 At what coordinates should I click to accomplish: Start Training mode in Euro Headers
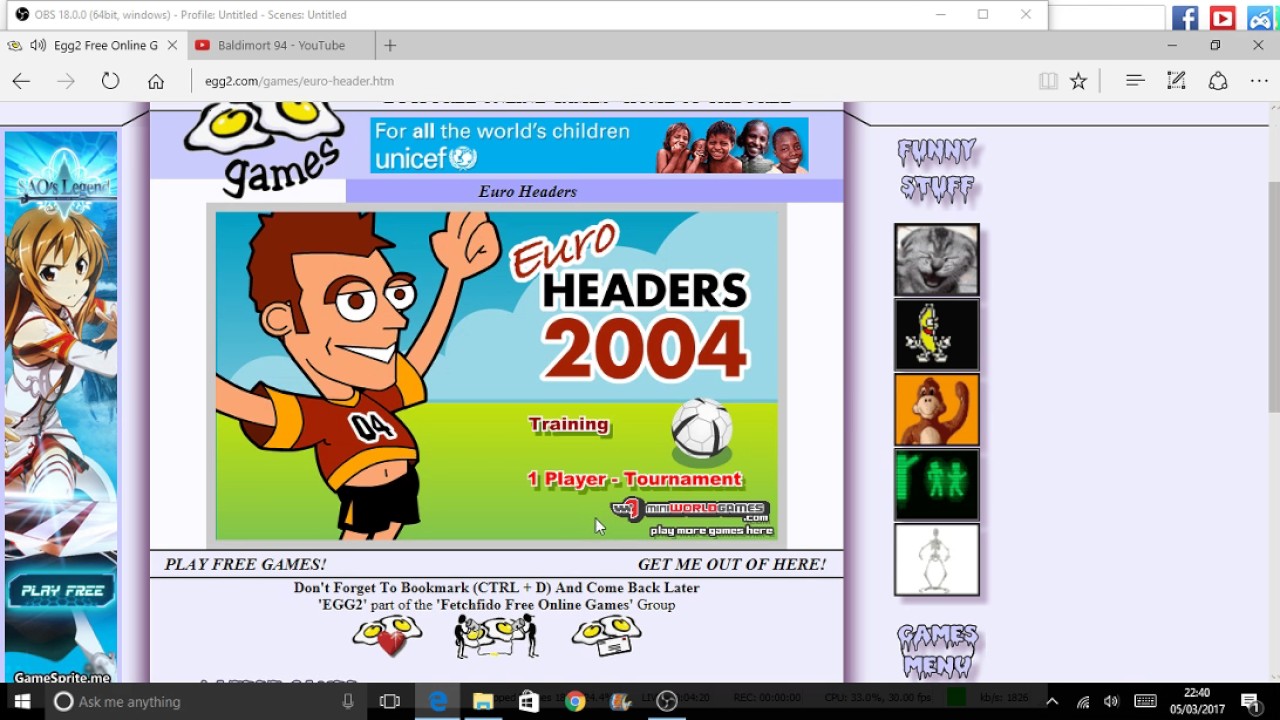coord(568,424)
